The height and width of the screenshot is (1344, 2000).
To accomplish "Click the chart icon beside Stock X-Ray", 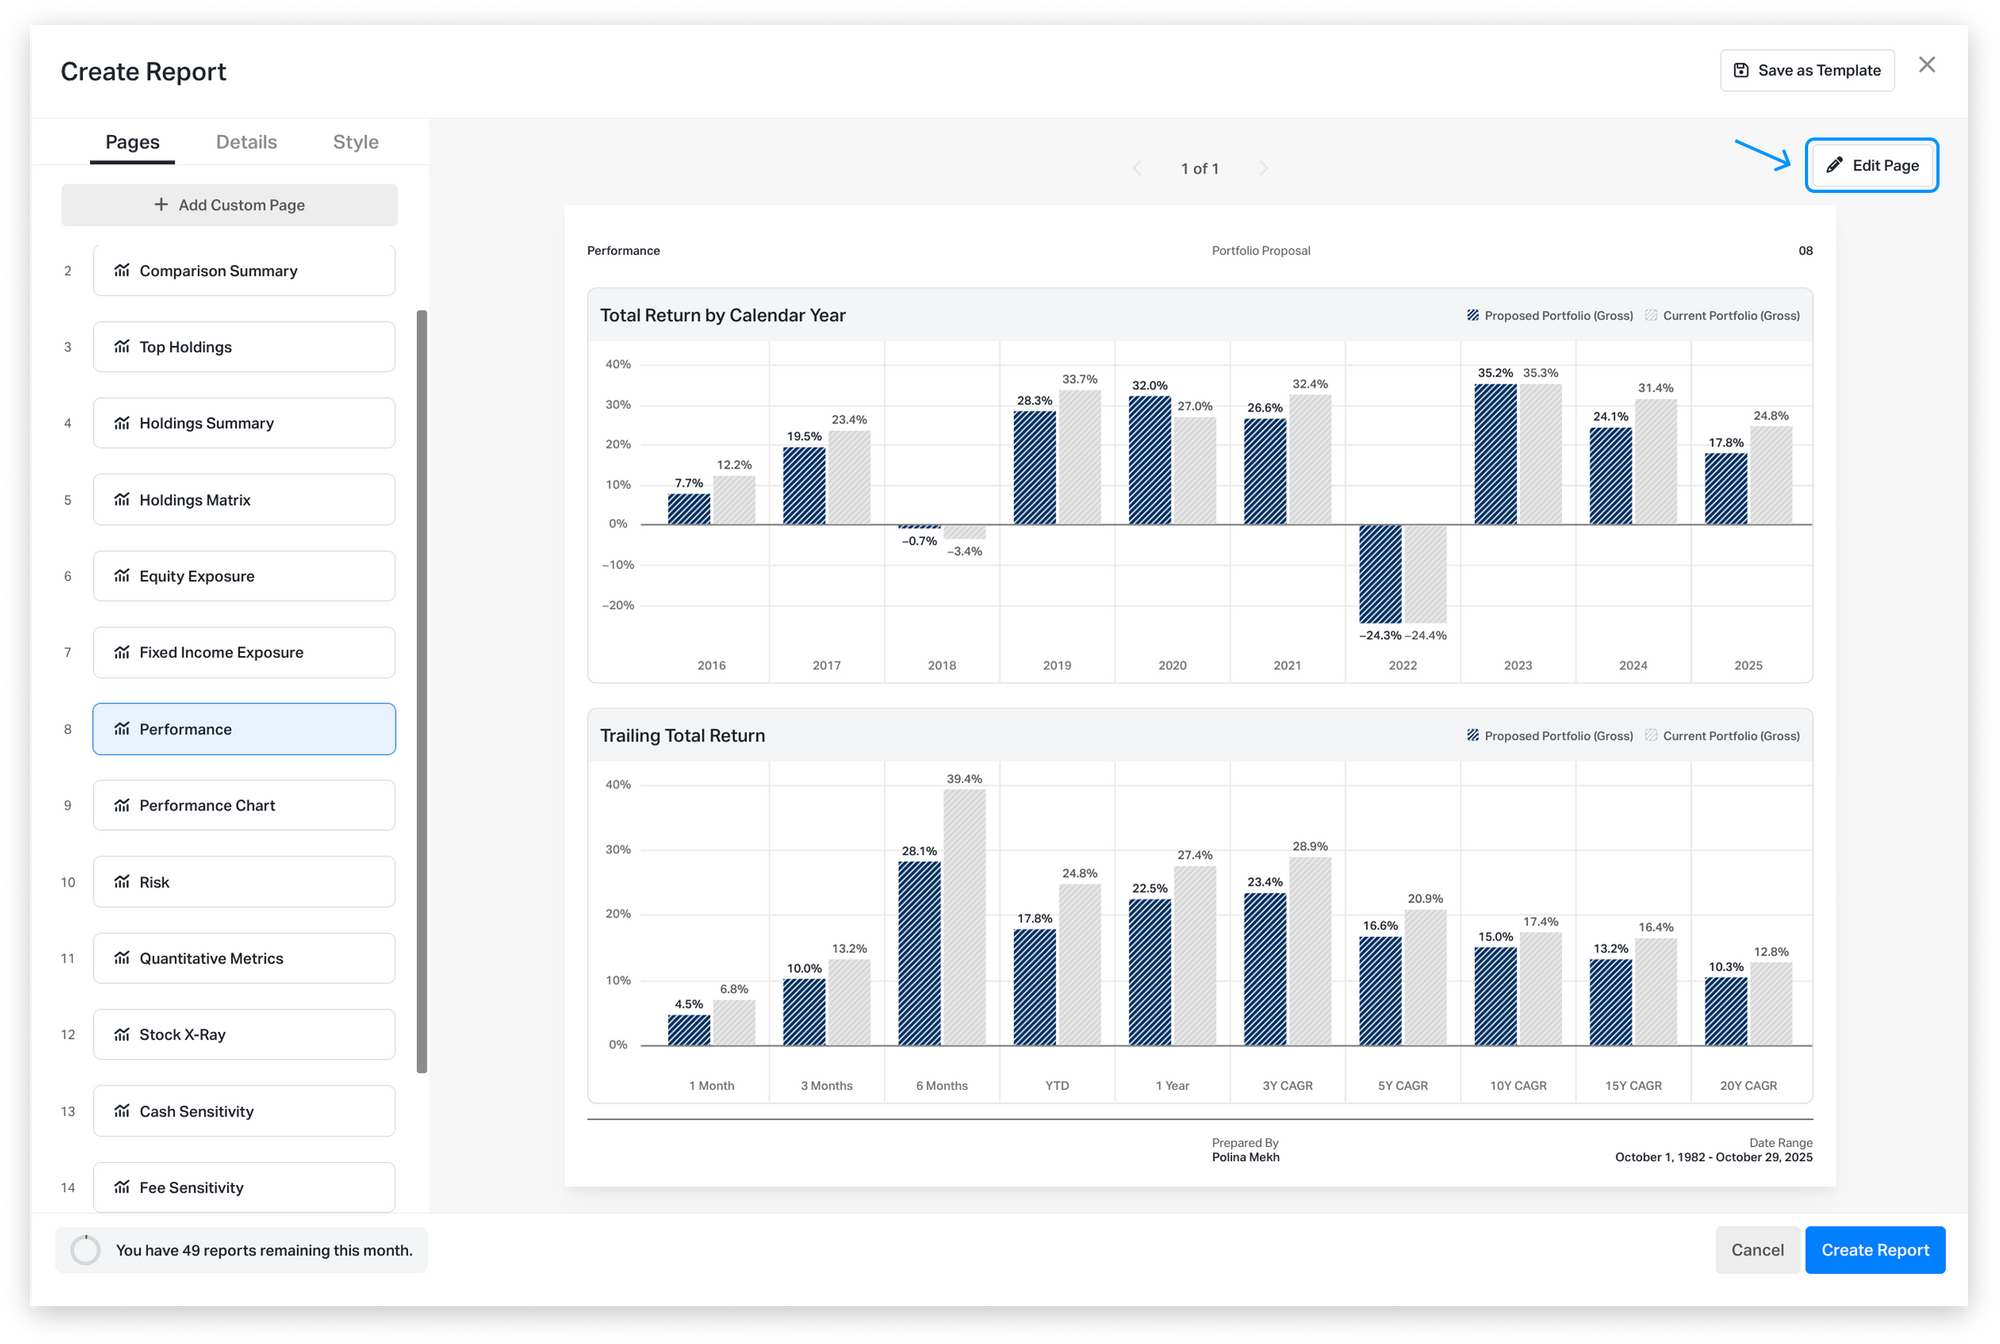I will click(122, 1034).
